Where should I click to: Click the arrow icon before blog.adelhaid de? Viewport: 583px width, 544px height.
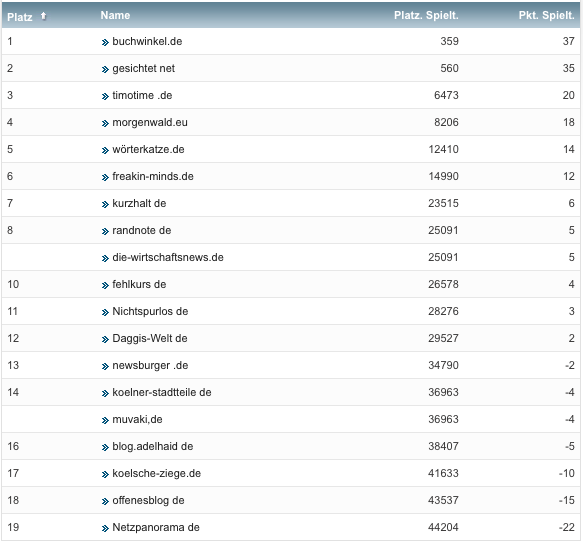105,447
